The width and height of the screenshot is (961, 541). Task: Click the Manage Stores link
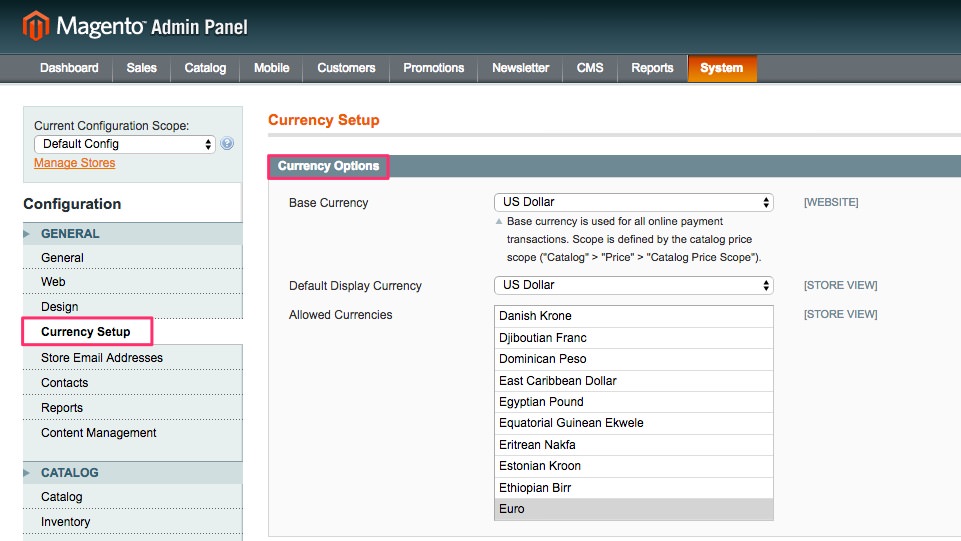point(75,163)
